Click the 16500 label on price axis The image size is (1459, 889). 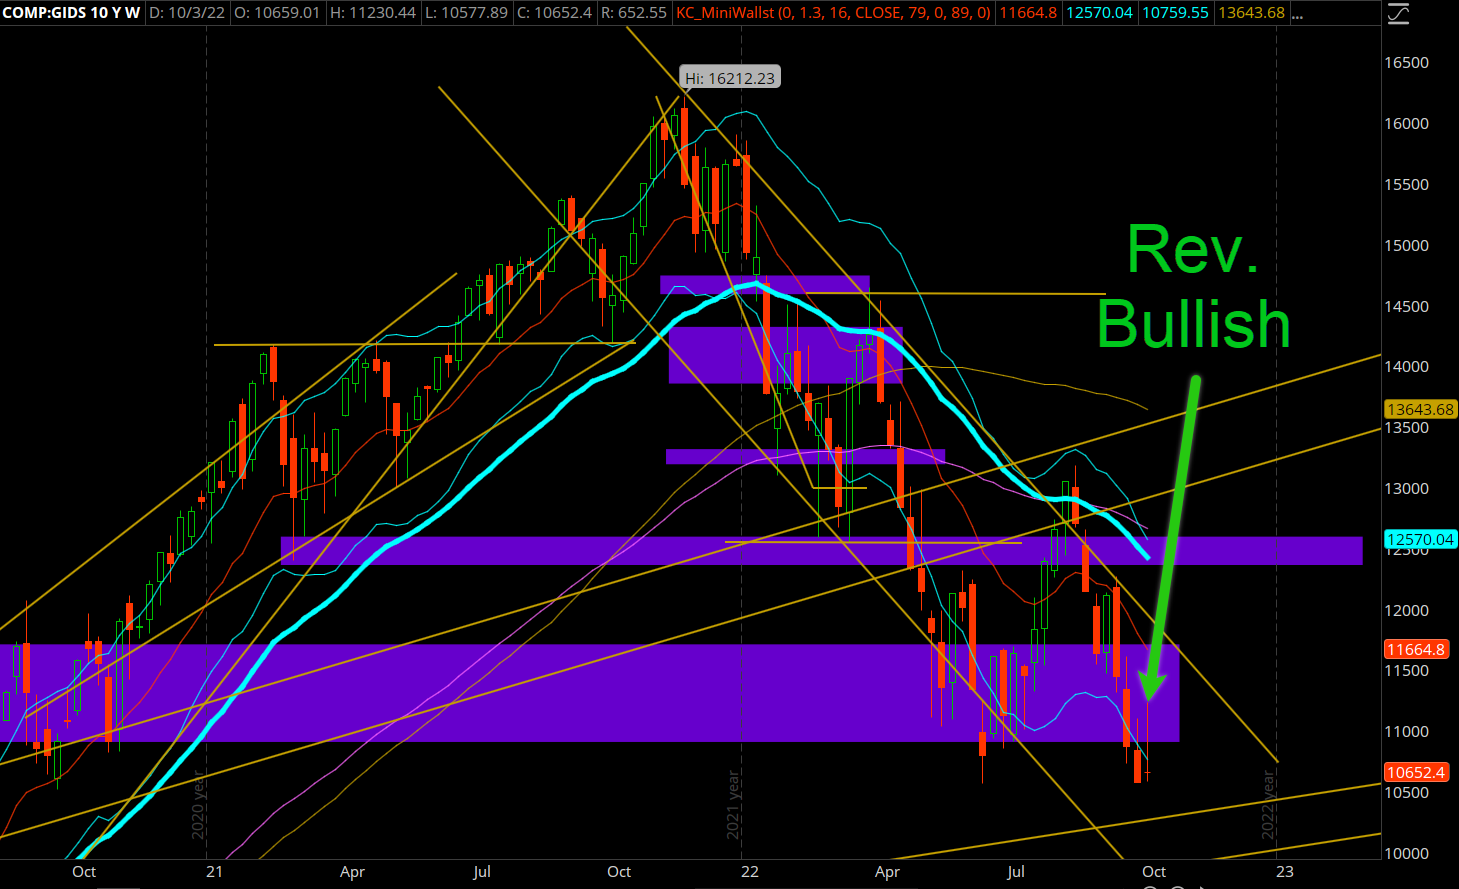(1405, 63)
